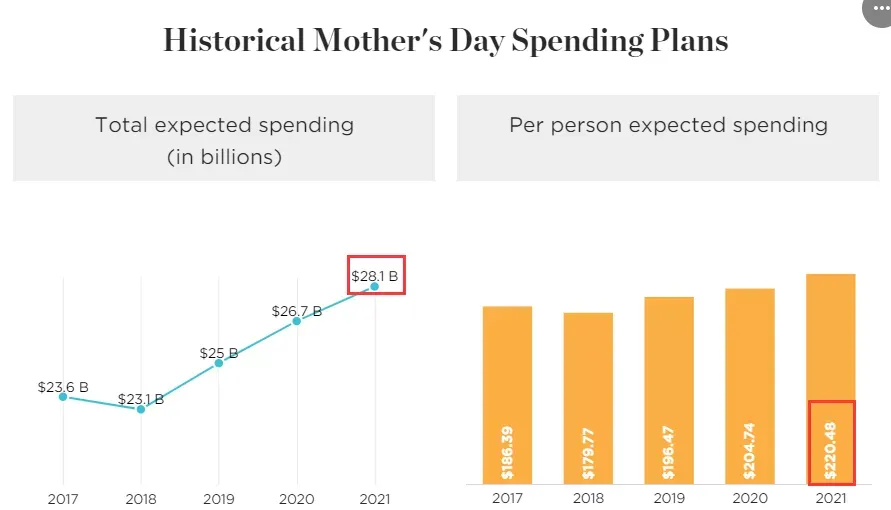Image resolution: width=891 pixels, height=510 pixels.
Task: Click the Historical Mother's Day Spending Plans title
Action: point(446,41)
